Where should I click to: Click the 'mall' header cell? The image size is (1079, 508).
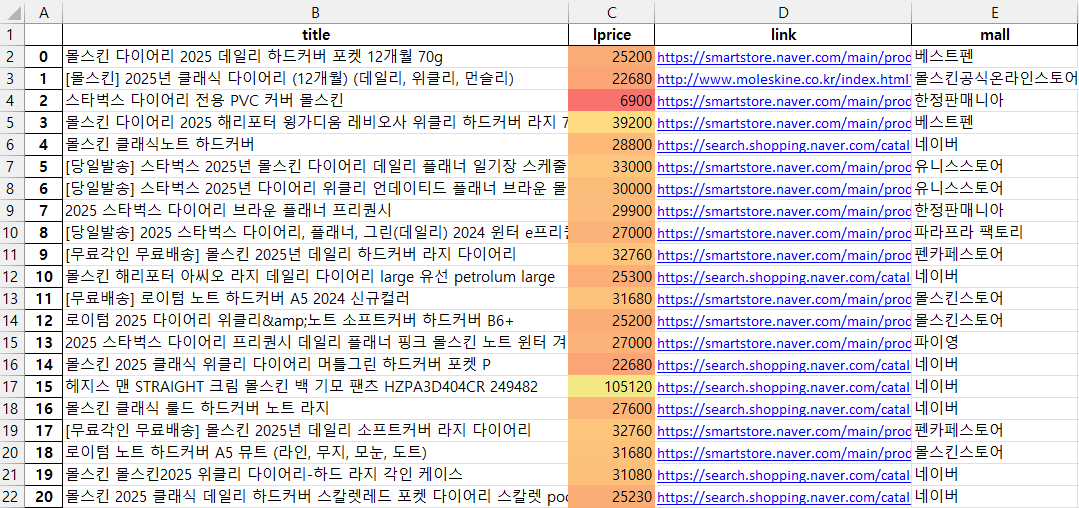click(x=995, y=34)
